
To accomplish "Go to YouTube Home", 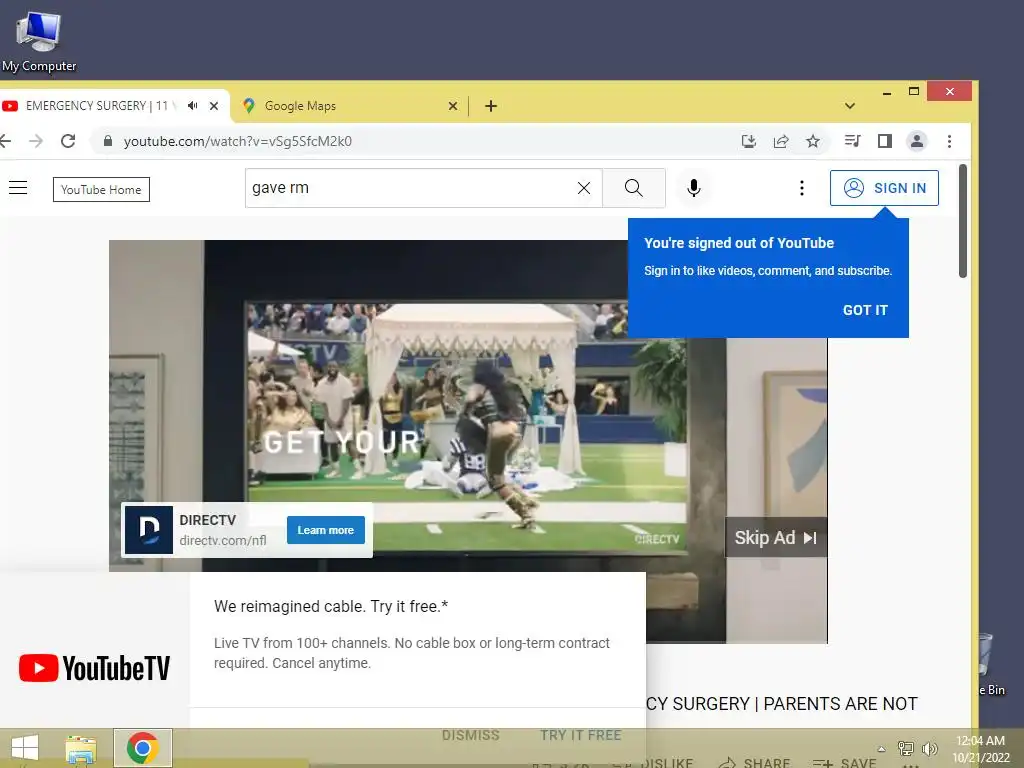I will 101,189.
